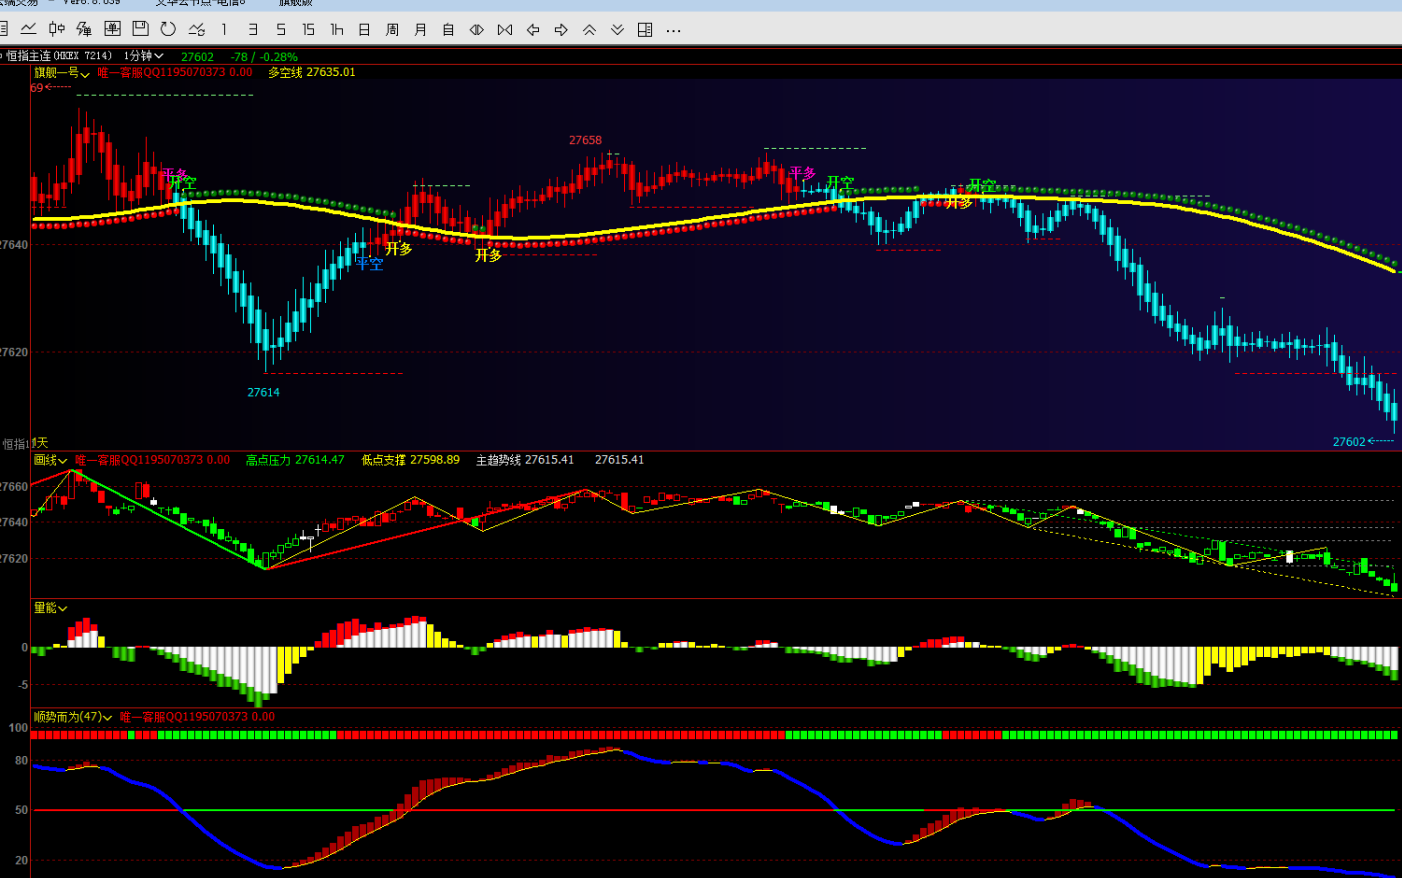The image size is (1402, 878).
Task: Click the 27658 high price label
Action: point(585,140)
